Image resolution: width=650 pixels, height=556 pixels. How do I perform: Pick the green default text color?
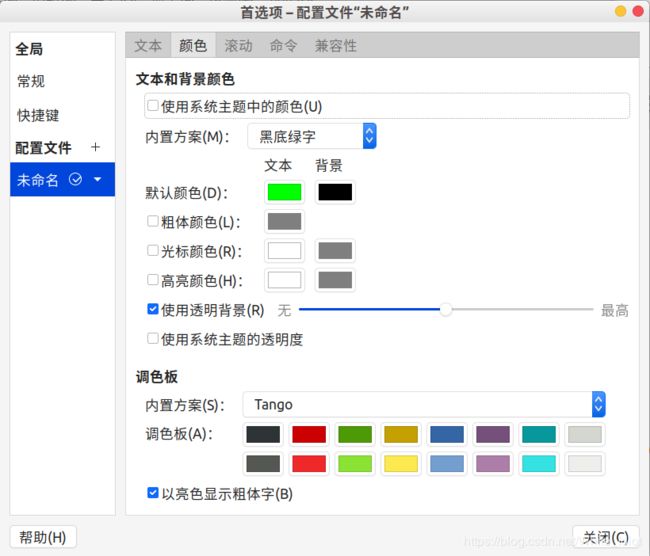(x=284, y=192)
